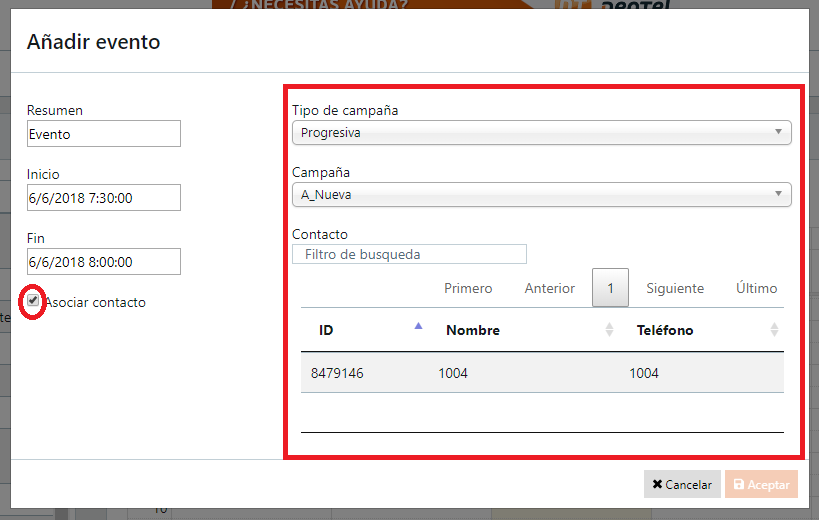819x520 pixels.
Task: Focus the Filtro de busqueda field
Action: (410, 254)
